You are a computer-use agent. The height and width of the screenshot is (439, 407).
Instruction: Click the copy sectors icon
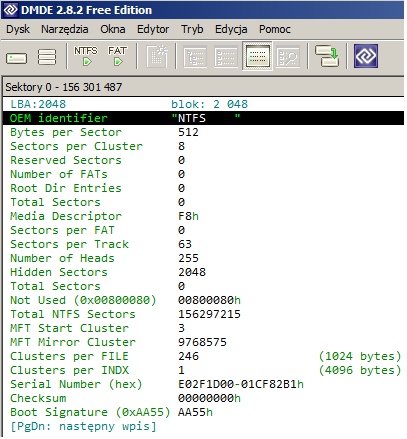point(327,56)
